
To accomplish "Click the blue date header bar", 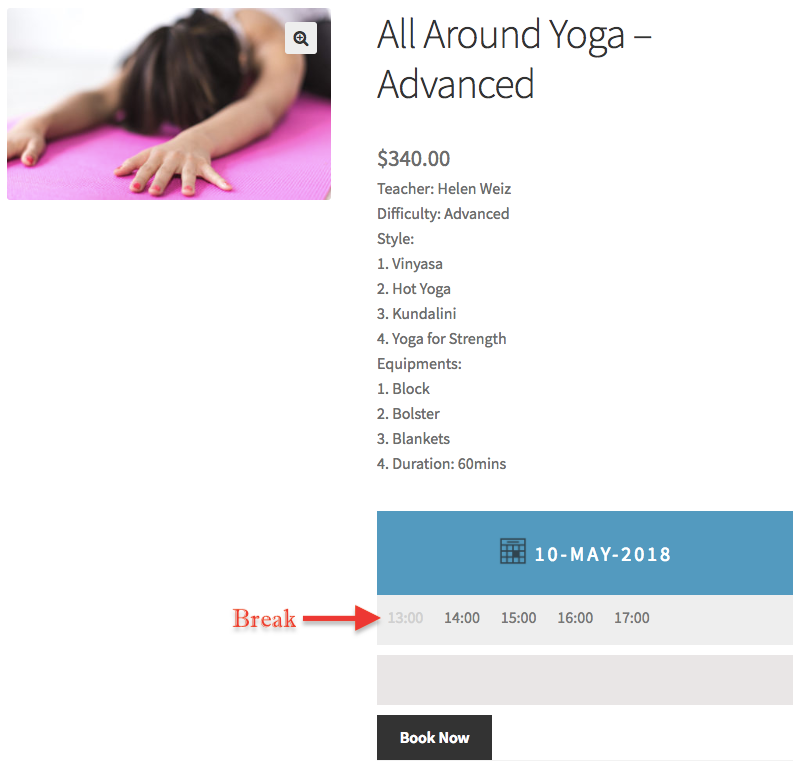I will point(585,553).
